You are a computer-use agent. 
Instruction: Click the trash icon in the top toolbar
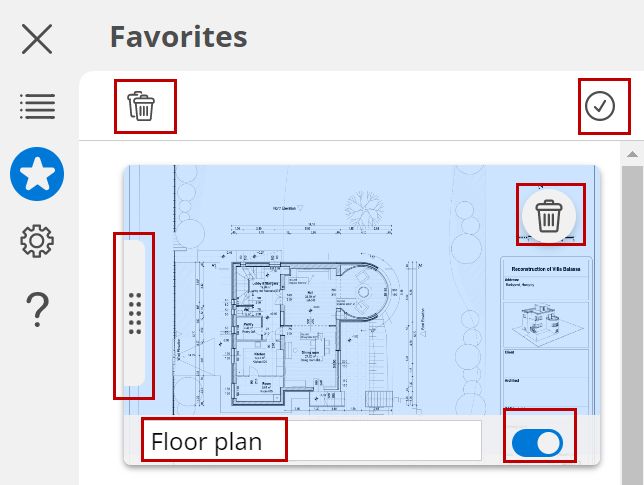(x=144, y=106)
